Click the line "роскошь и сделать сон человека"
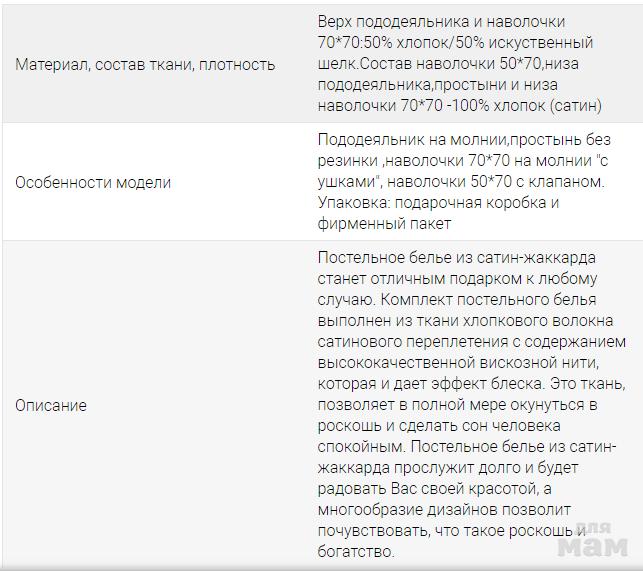This screenshot has height=571, width=643. [435, 426]
